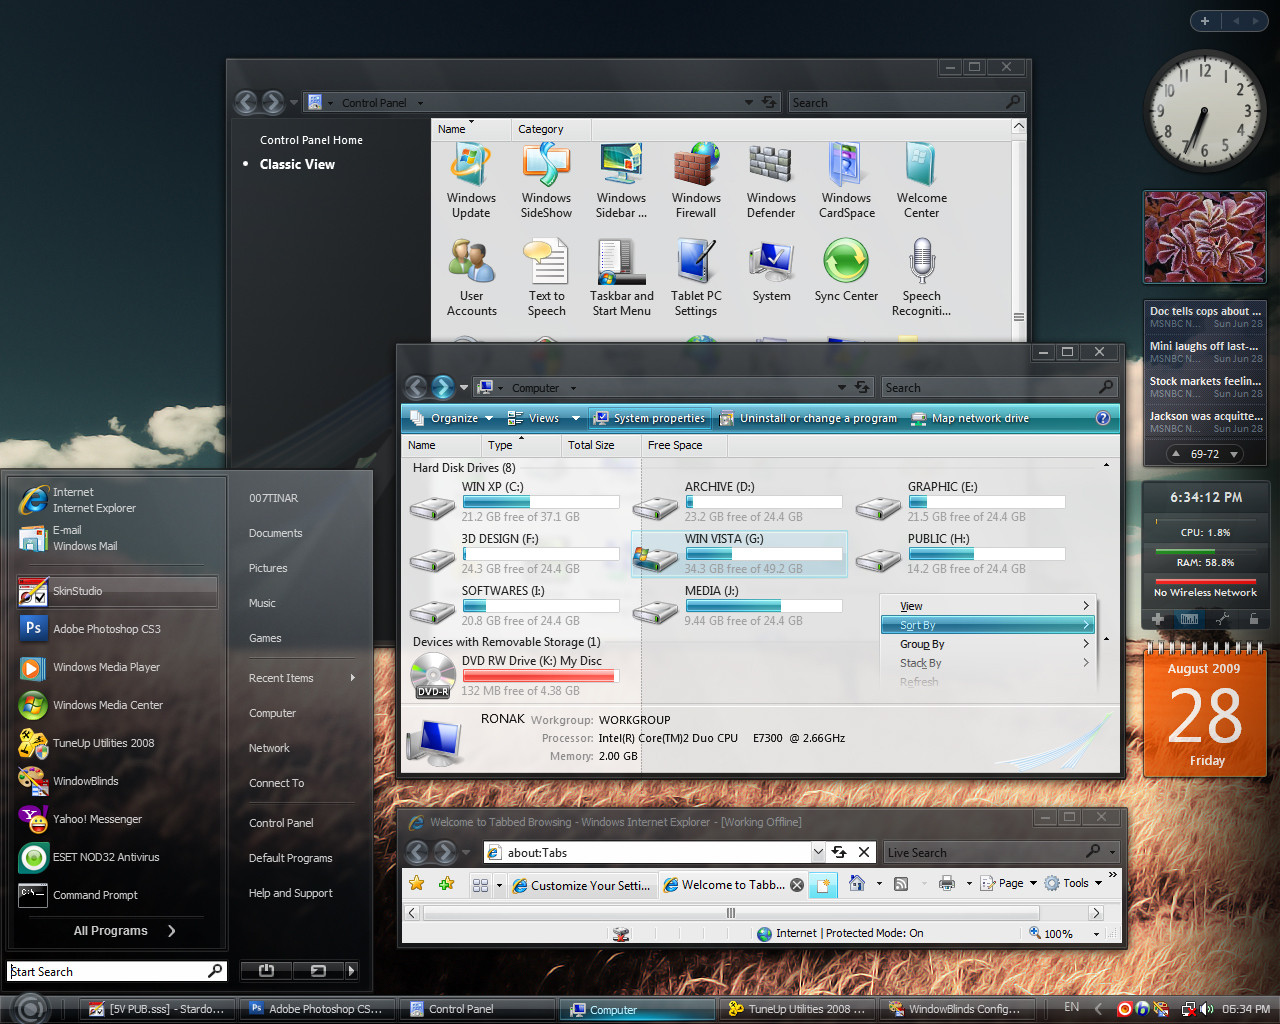Select the GRAPHIC (E:) drive

point(961,502)
